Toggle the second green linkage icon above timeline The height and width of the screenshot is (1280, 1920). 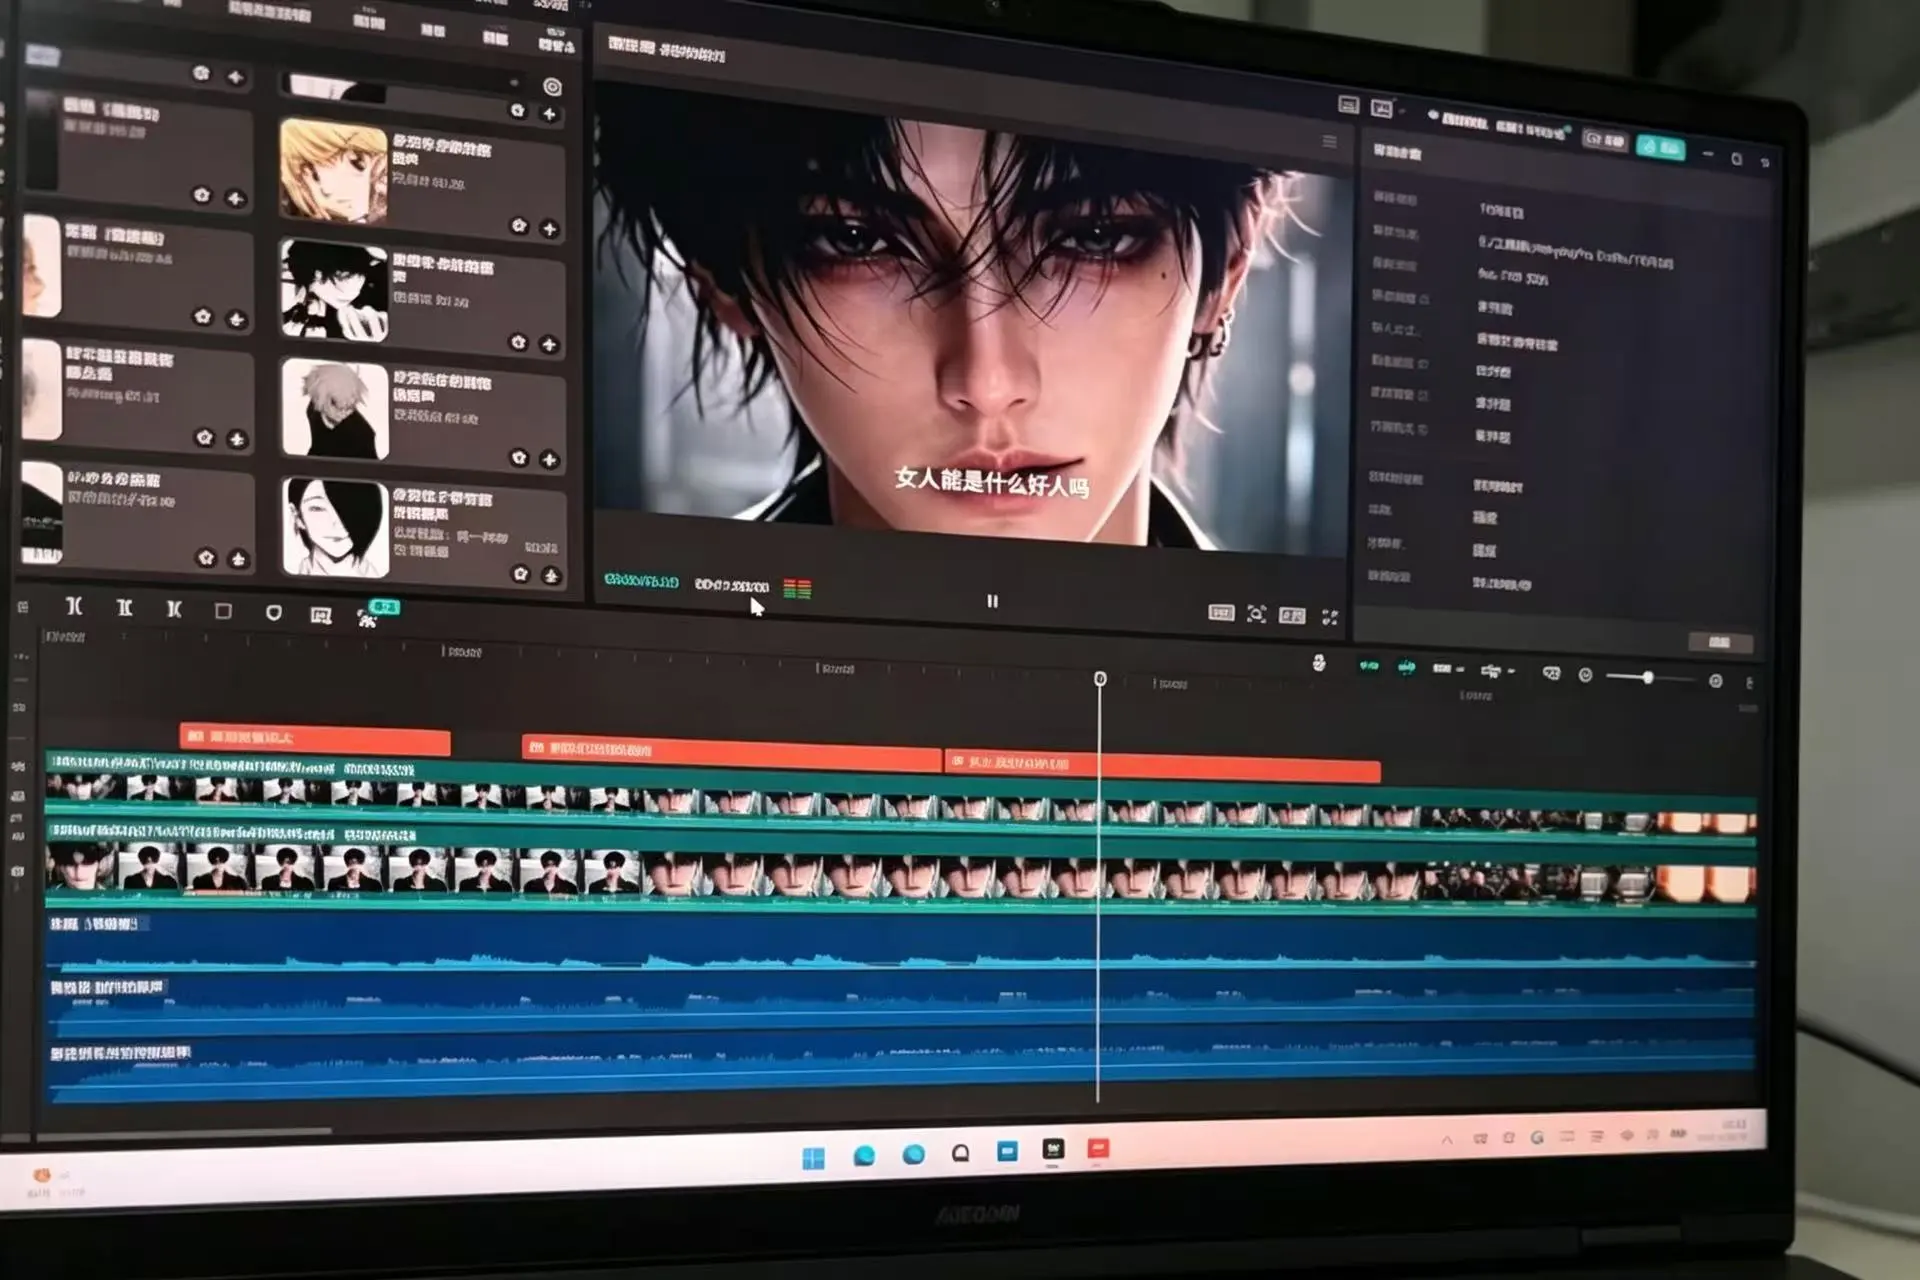point(1406,667)
